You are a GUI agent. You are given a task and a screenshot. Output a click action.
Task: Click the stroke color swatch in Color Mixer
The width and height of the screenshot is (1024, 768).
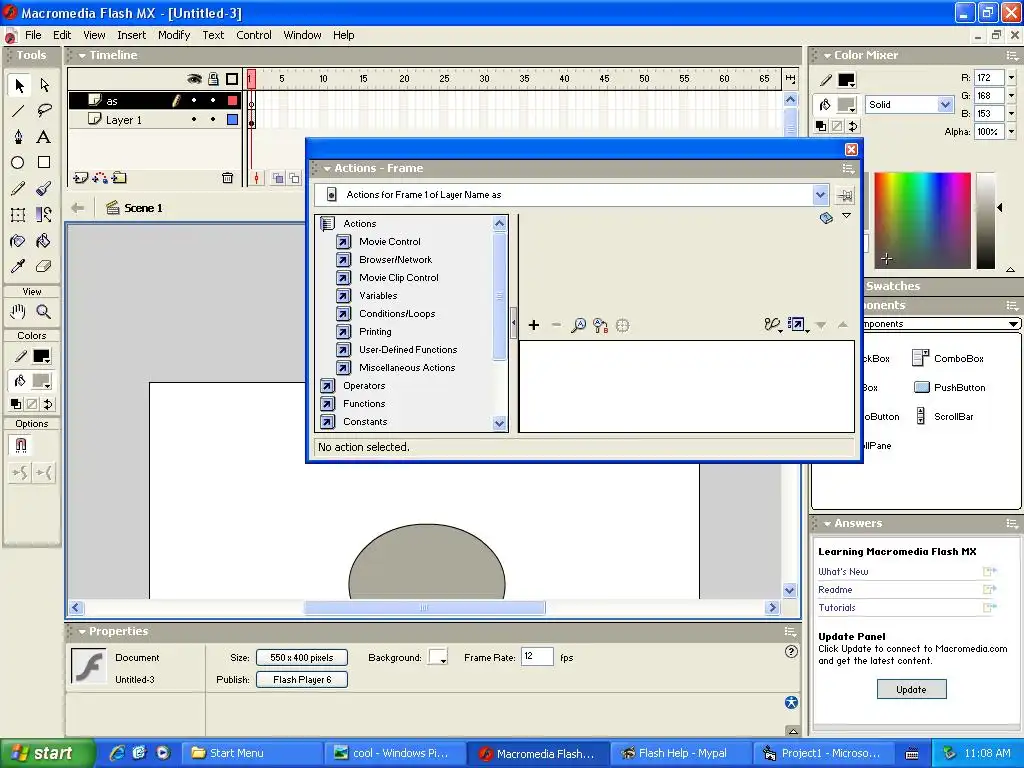[846, 80]
